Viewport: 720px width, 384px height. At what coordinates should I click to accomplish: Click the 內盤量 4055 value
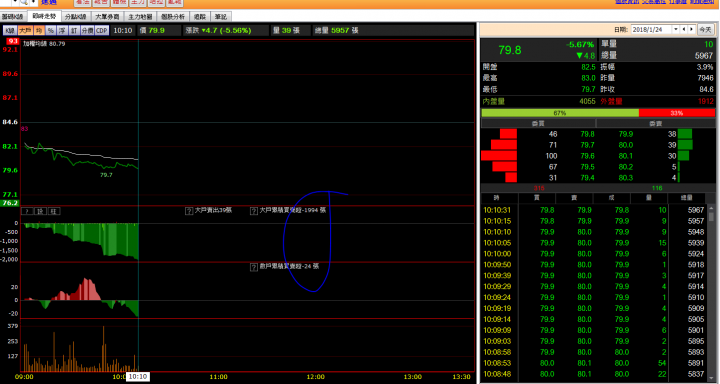coord(587,102)
